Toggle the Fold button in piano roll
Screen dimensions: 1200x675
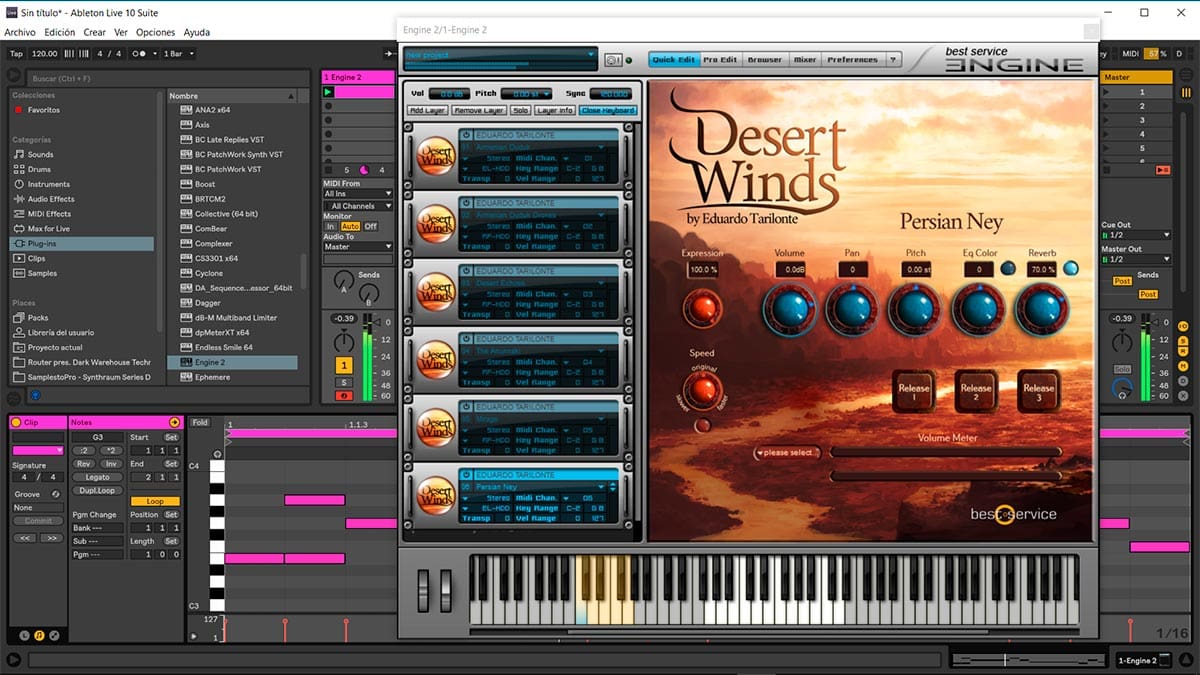coord(200,423)
